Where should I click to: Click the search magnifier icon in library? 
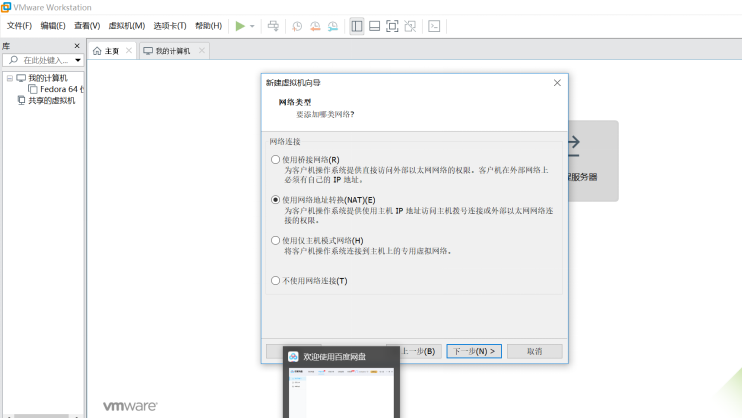13,60
